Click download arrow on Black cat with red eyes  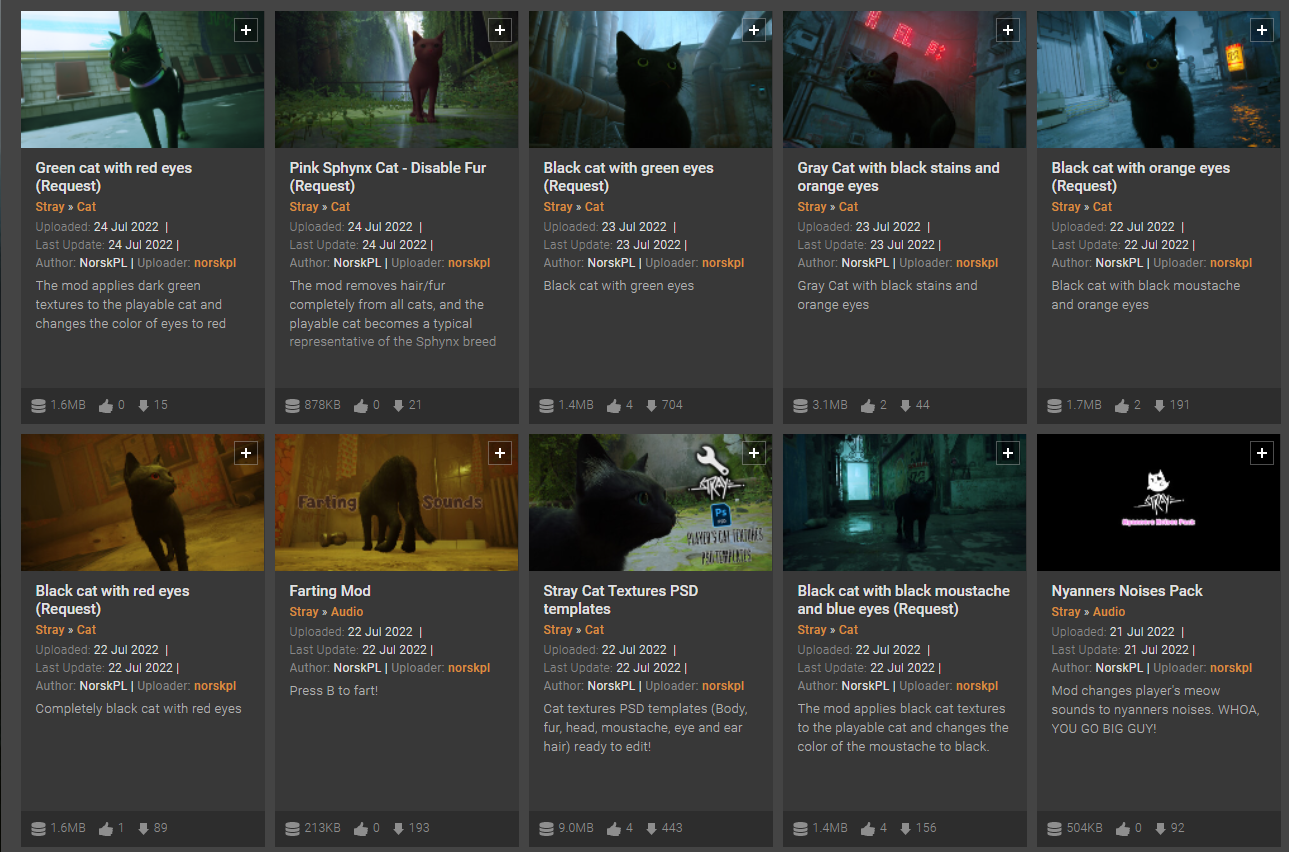pos(143,829)
